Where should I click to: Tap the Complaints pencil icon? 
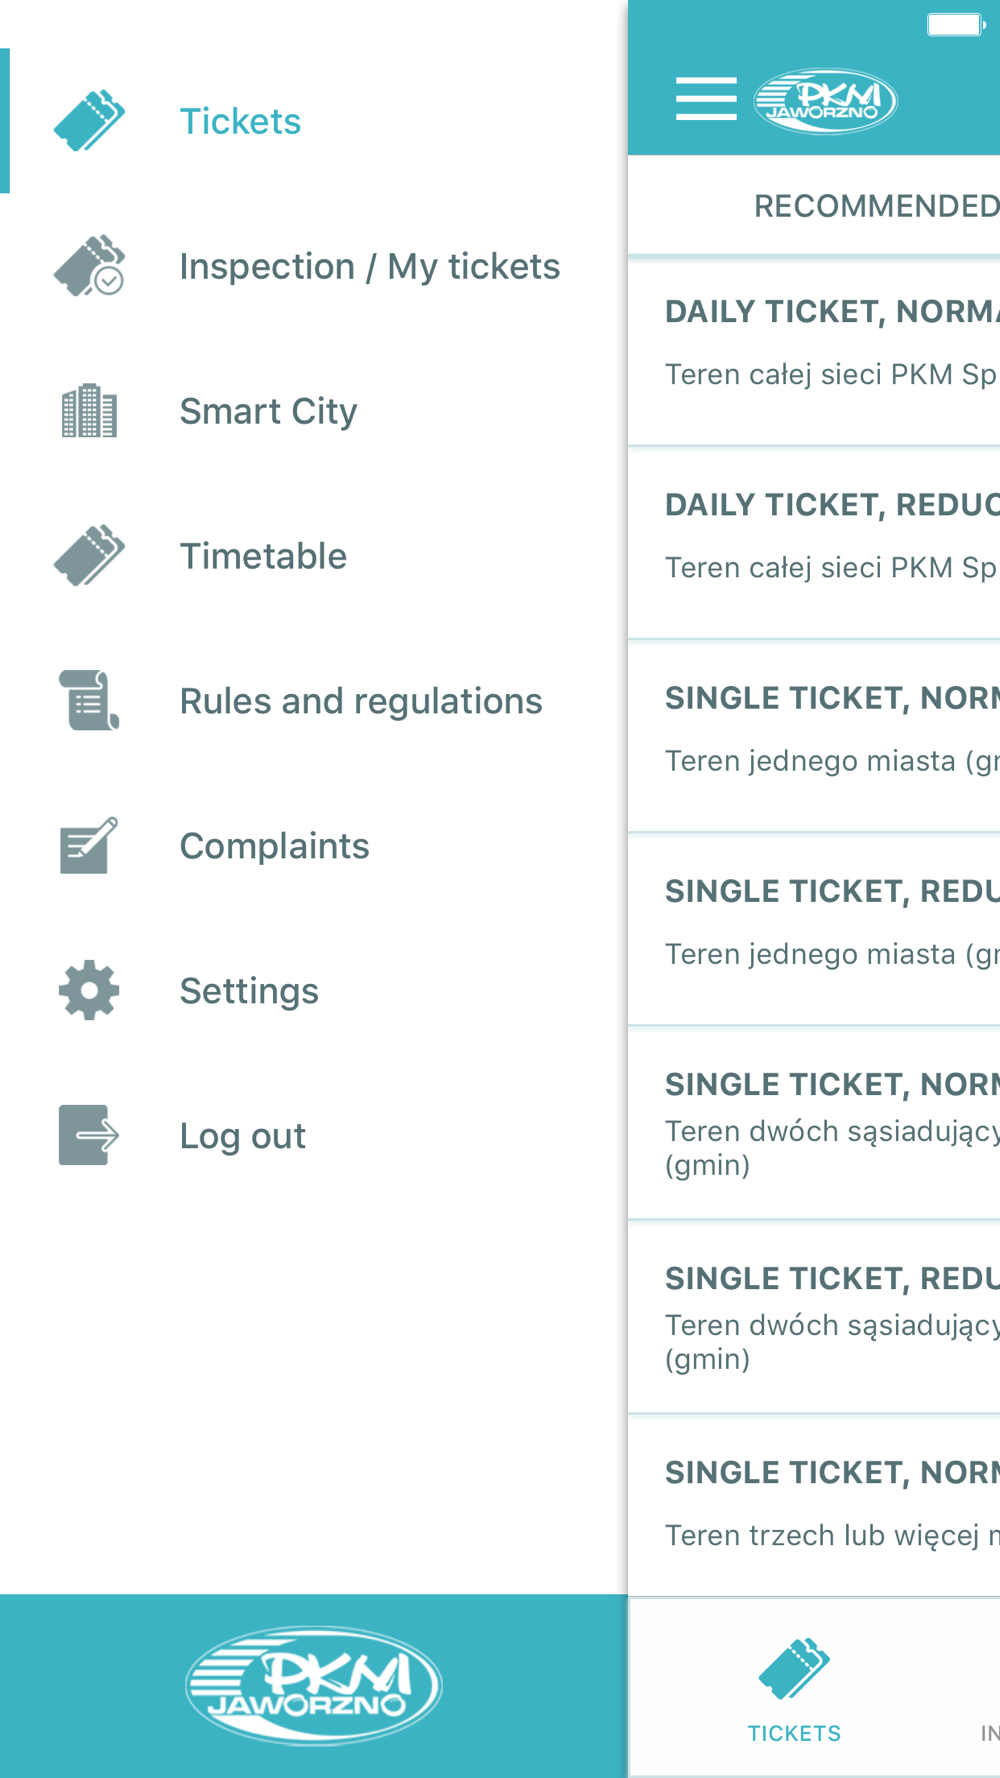[x=89, y=846]
